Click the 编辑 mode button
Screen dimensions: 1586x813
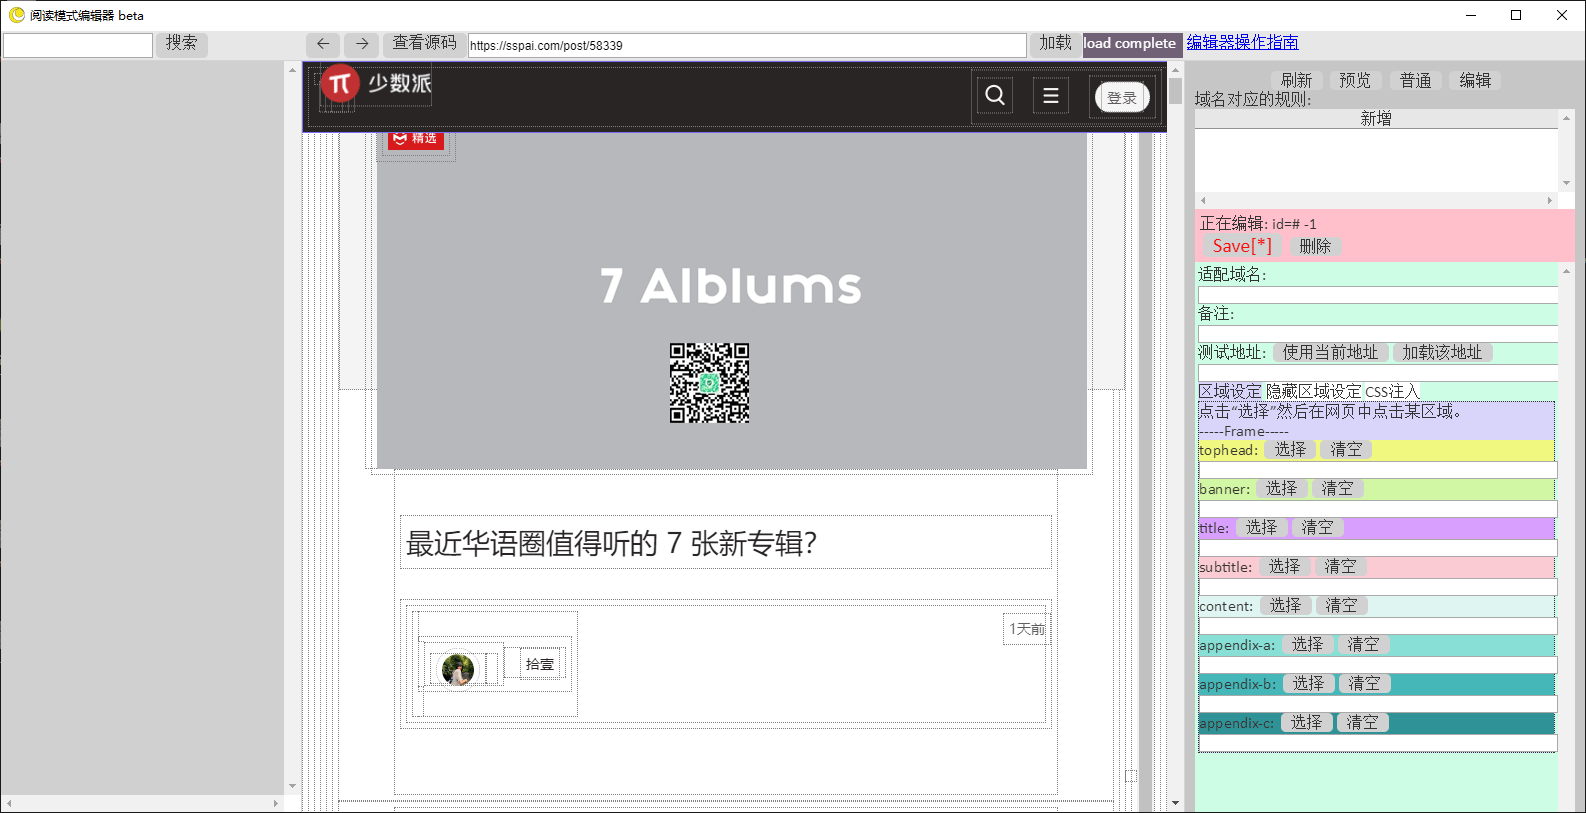(x=1475, y=81)
